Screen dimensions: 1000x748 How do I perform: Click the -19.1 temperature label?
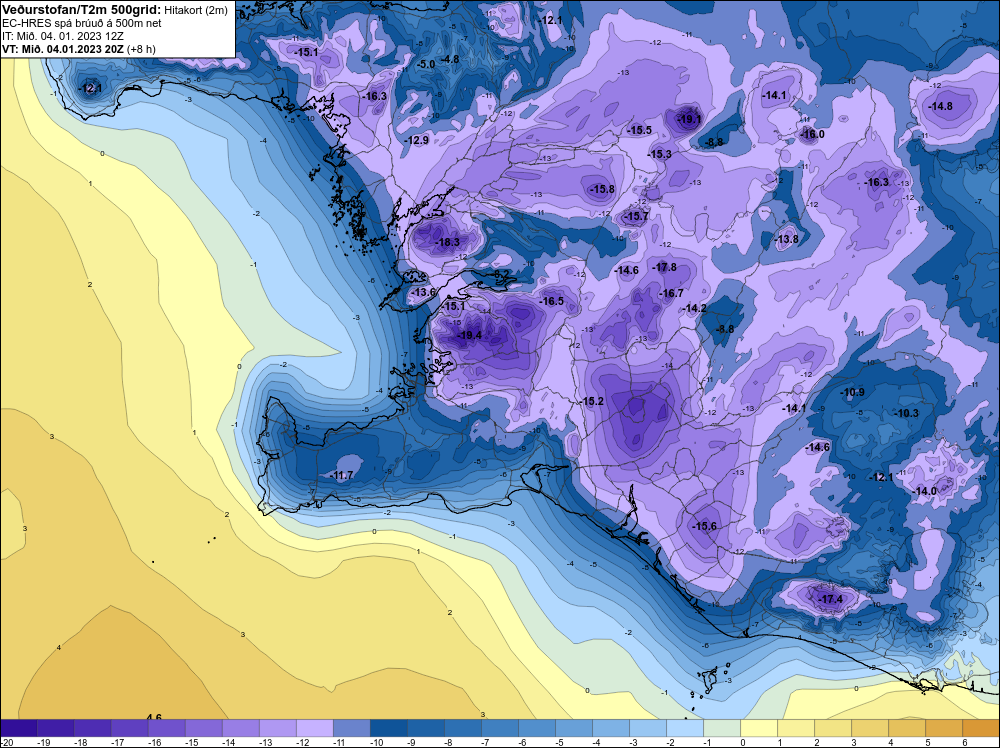[689, 119]
